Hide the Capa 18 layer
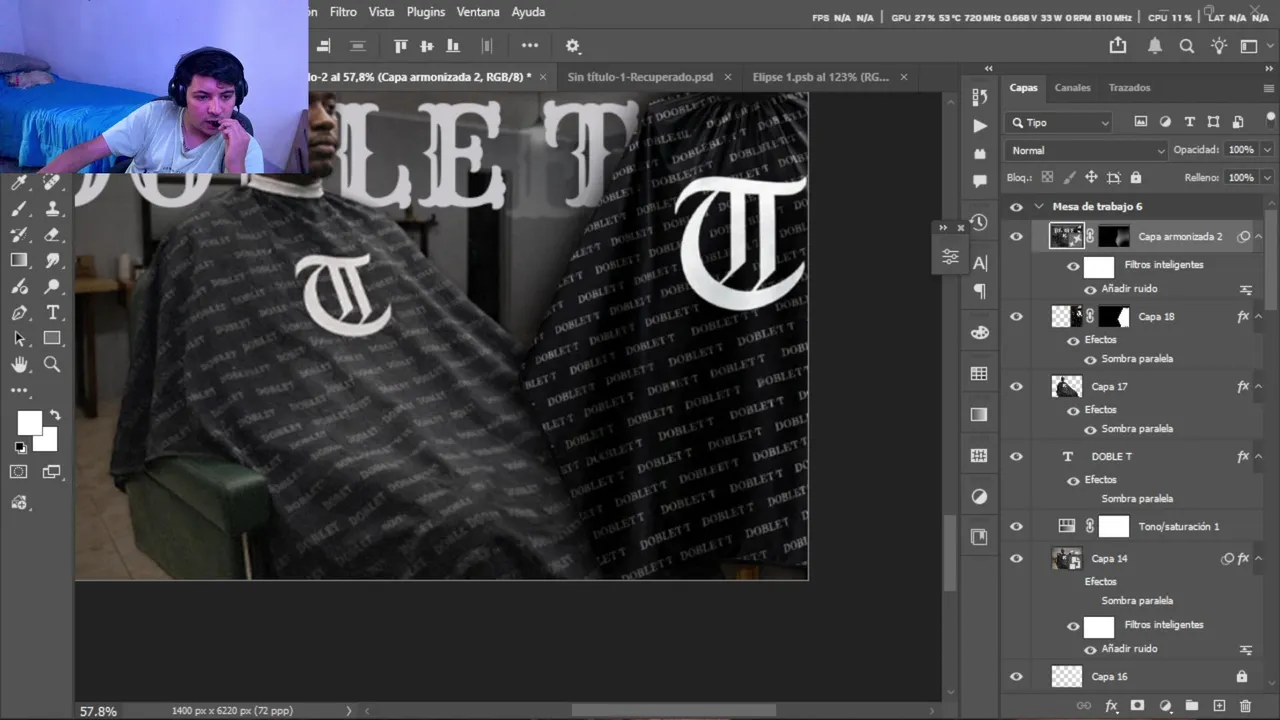Image resolution: width=1280 pixels, height=720 pixels. [1017, 317]
